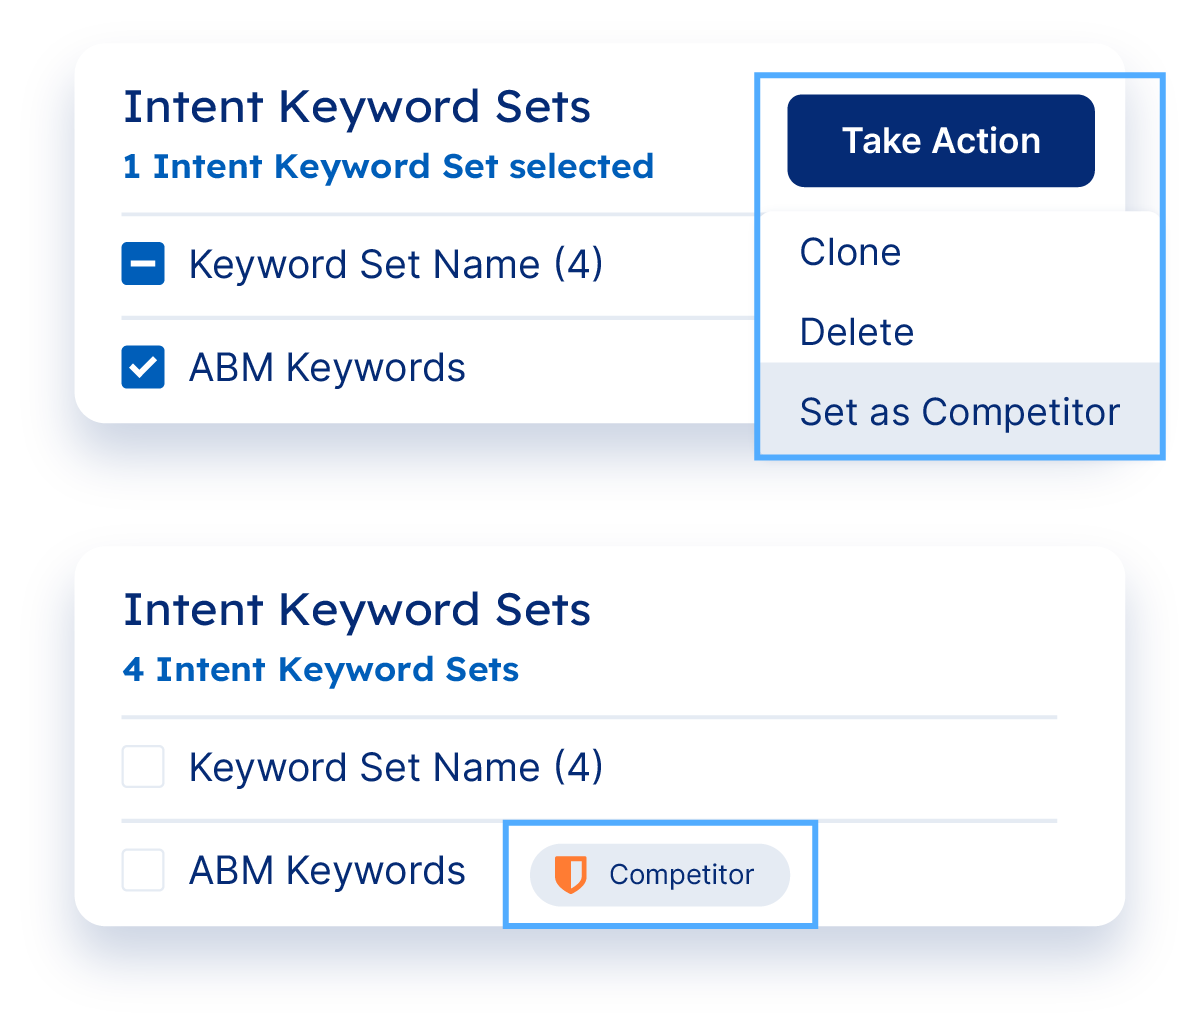The height and width of the screenshot is (1033, 1200).
Task: Open the Take Action dropdown
Action: click(940, 141)
